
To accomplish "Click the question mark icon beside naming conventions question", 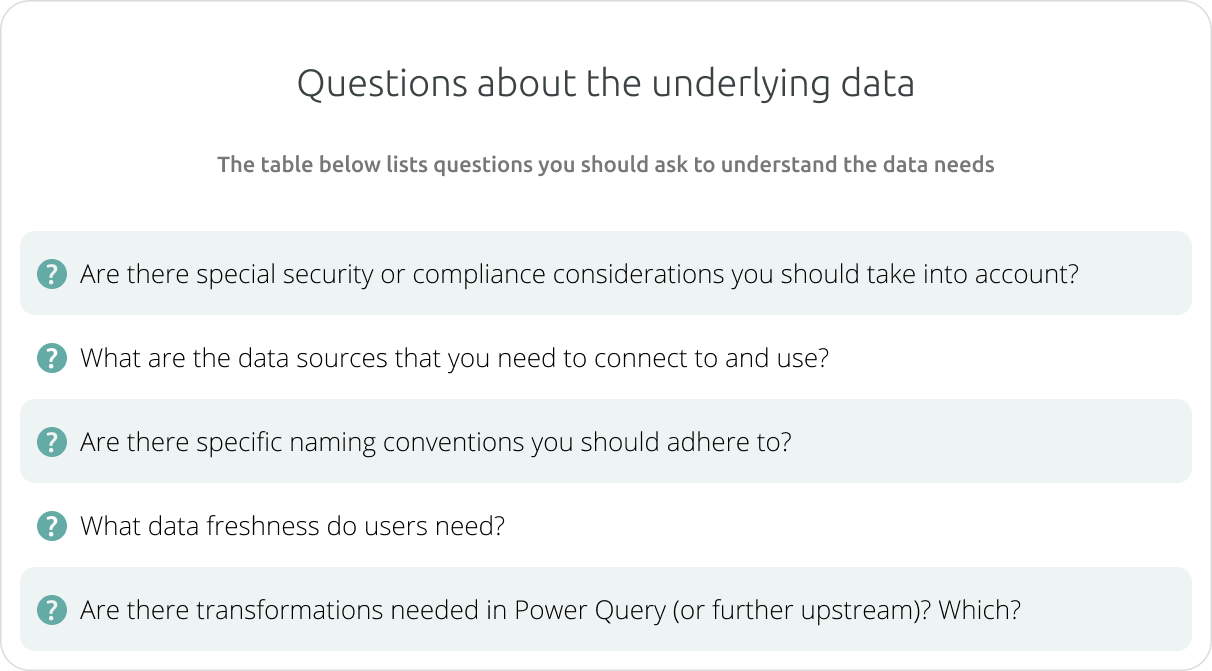I will click(x=51, y=442).
